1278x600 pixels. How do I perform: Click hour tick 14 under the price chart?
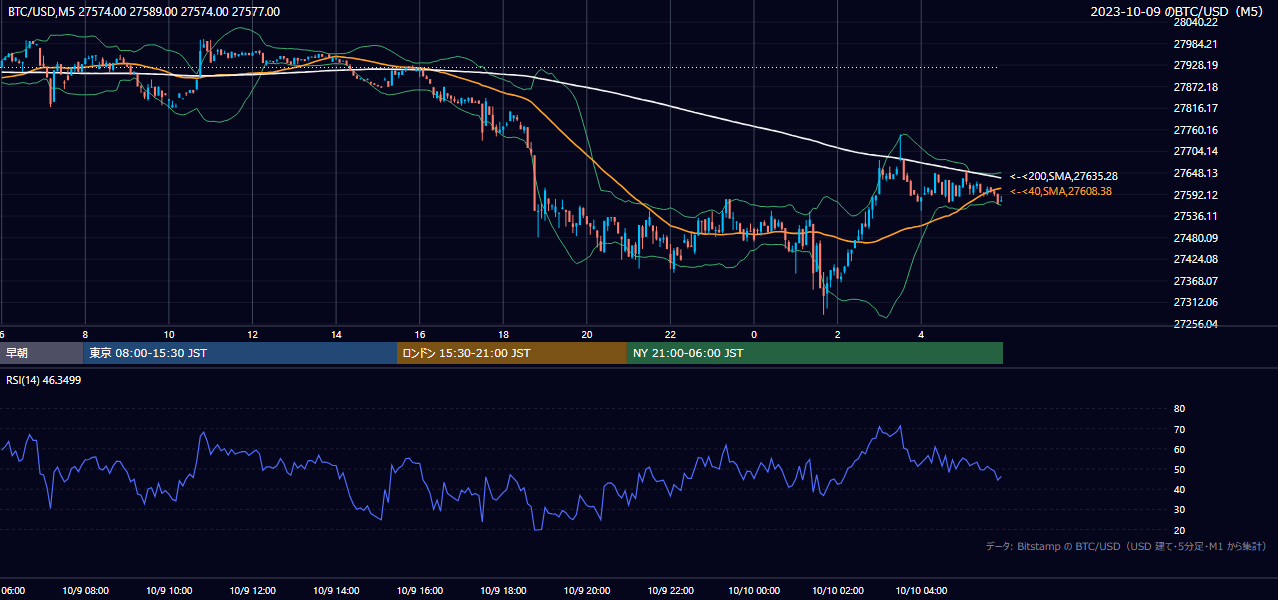click(336, 334)
